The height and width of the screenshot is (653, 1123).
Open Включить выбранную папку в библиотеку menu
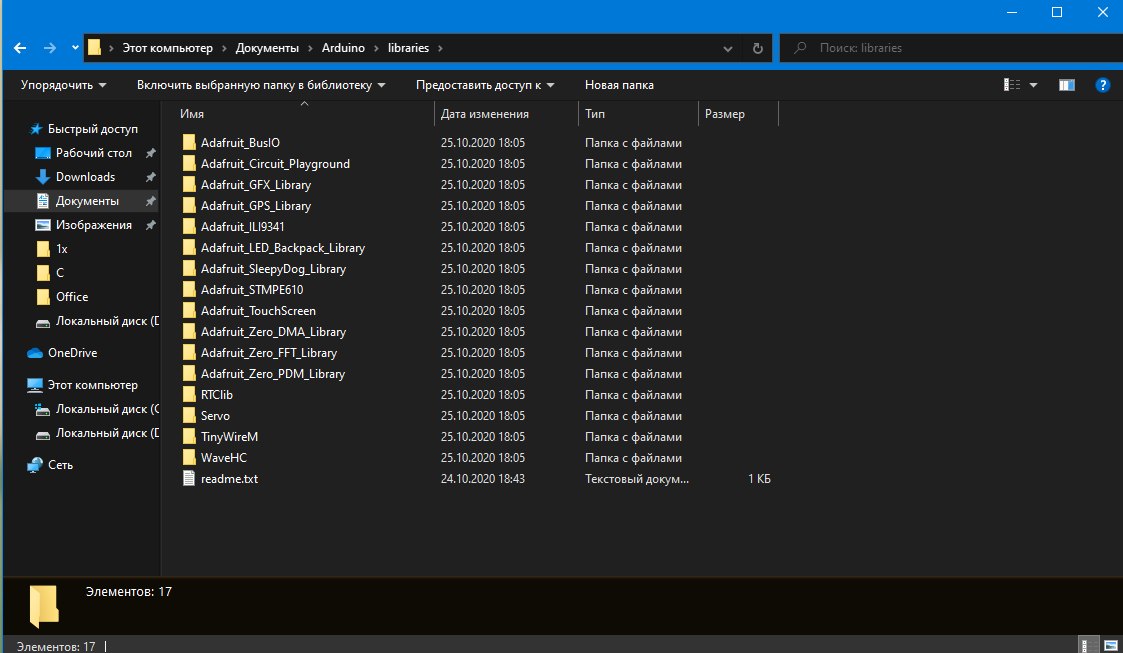point(261,84)
